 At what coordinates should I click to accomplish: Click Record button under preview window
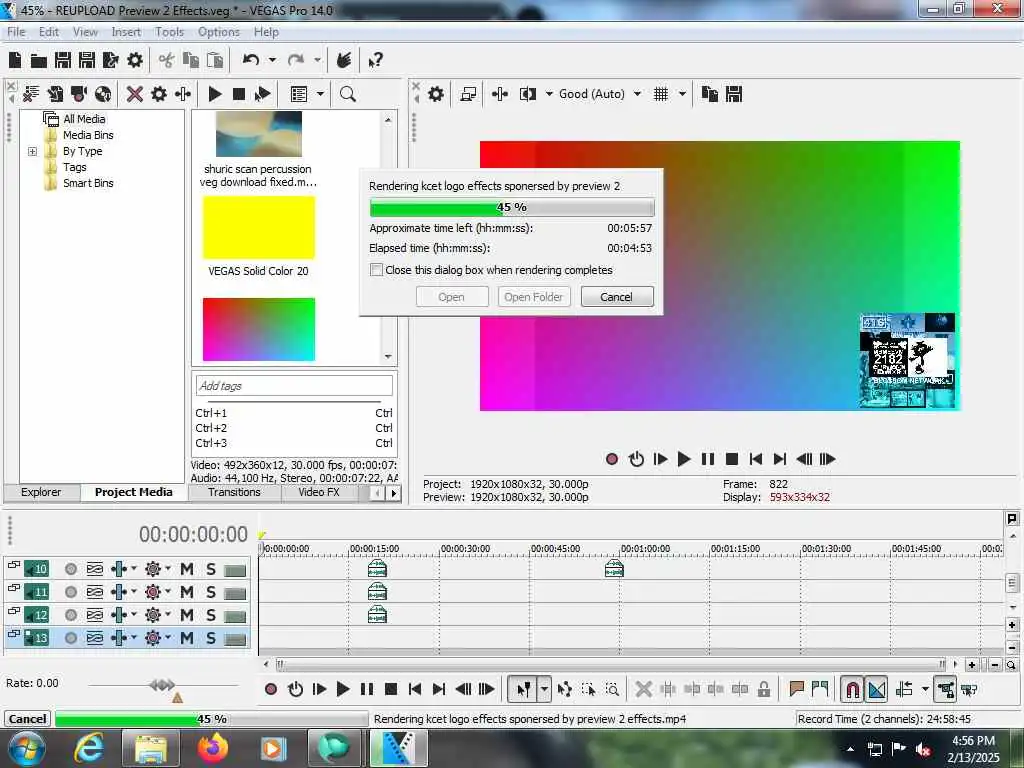(x=612, y=459)
